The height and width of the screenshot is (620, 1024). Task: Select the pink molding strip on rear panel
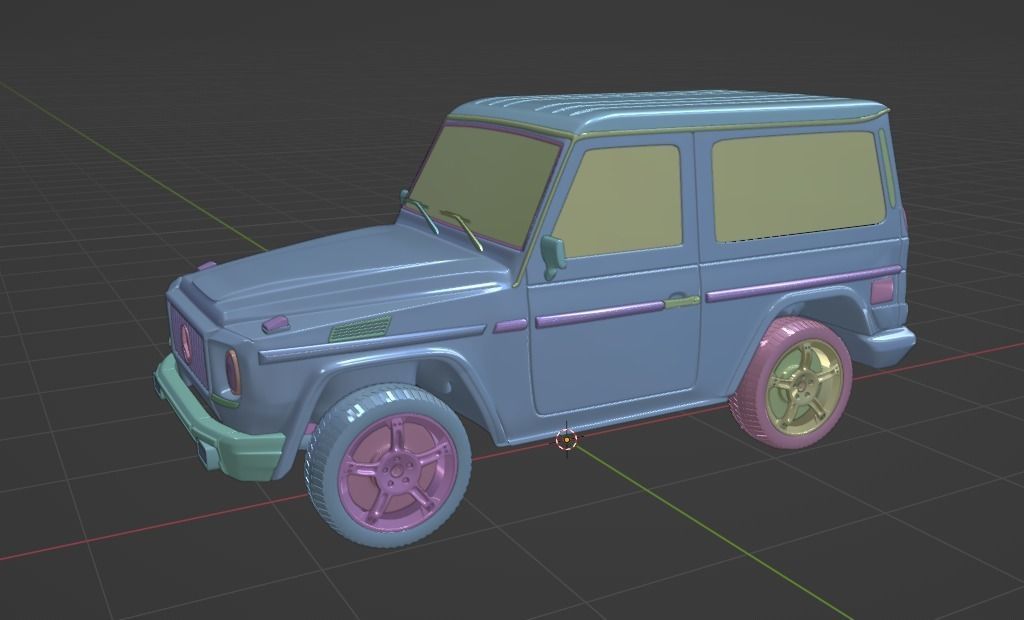pos(803,284)
